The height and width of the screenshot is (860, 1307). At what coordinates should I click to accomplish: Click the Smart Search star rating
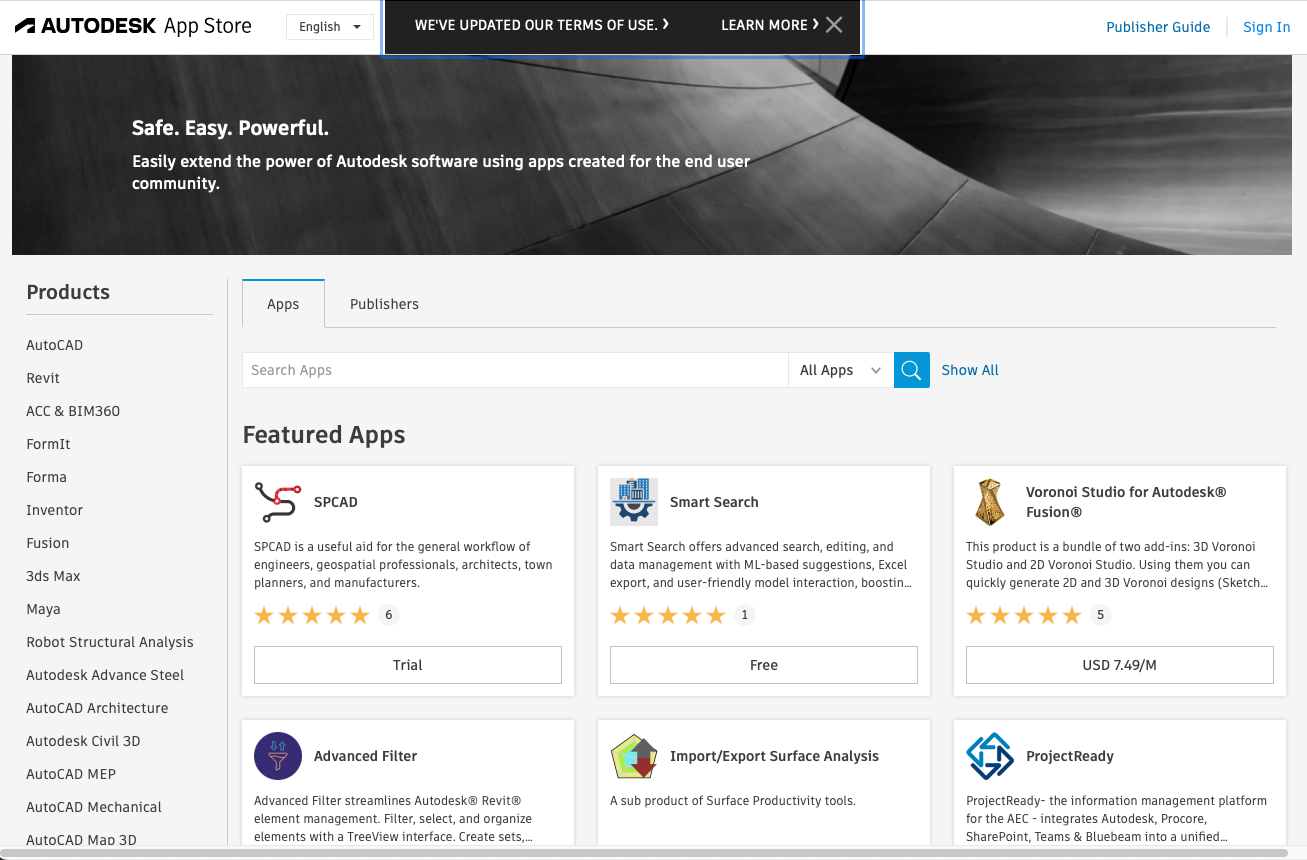(668, 615)
